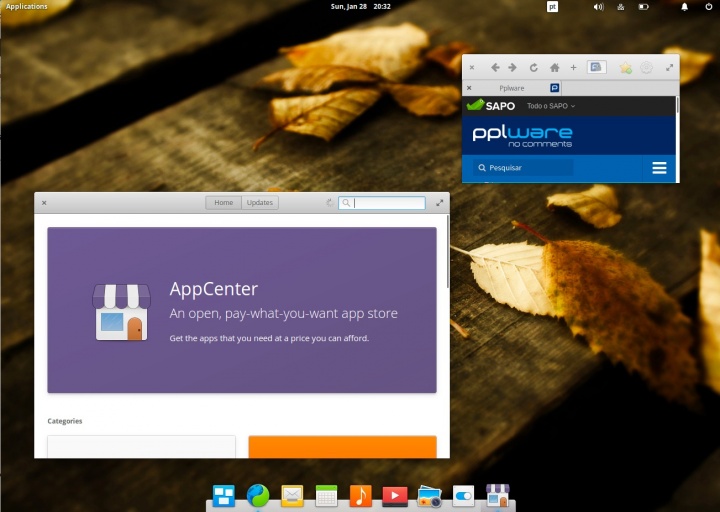The height and width of the screenshot is (512, 720).
Task: Click the Pesquisar search box
Action: [x=522, y=168]
